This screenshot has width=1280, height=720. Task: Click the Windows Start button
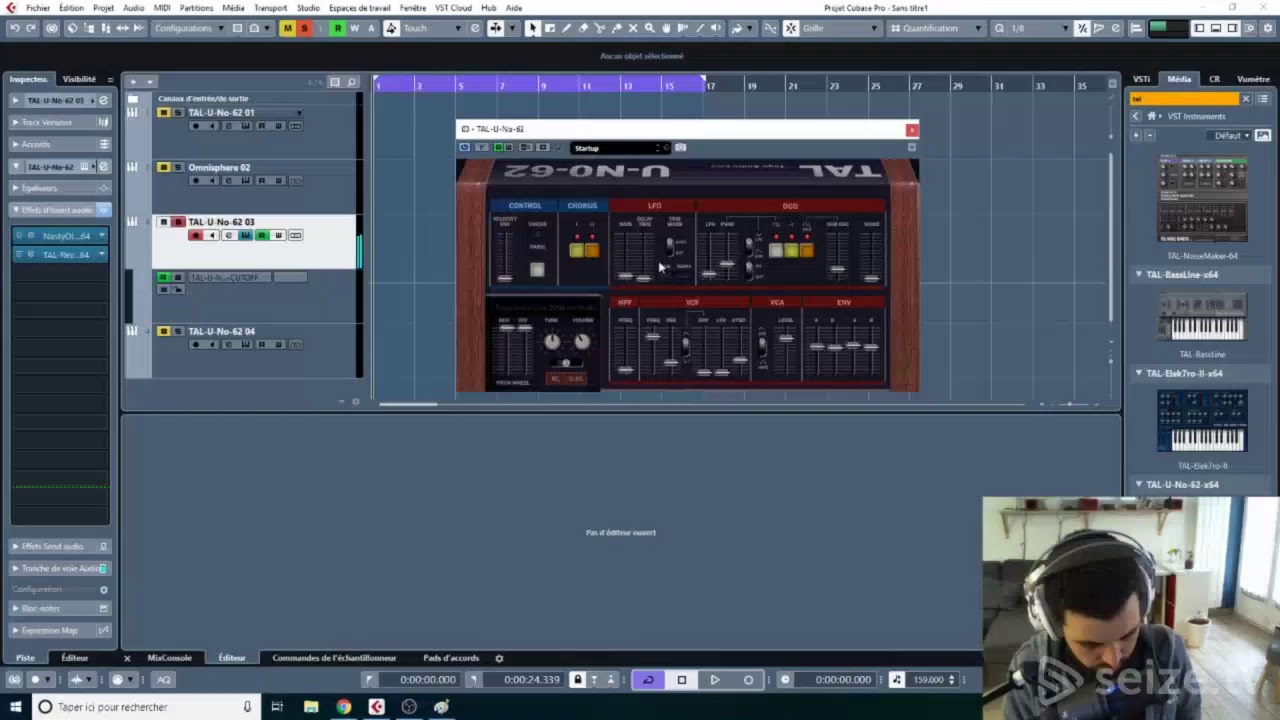[15, 707]
